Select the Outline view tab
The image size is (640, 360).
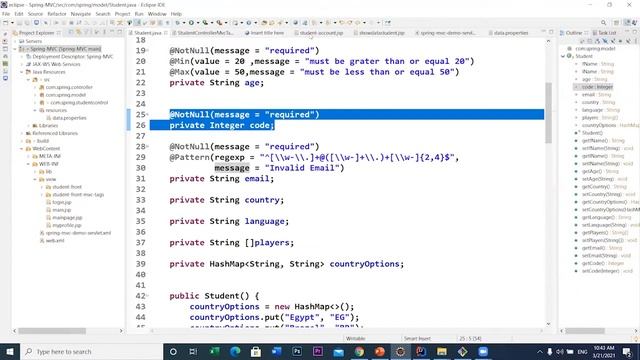coord(573,33)
